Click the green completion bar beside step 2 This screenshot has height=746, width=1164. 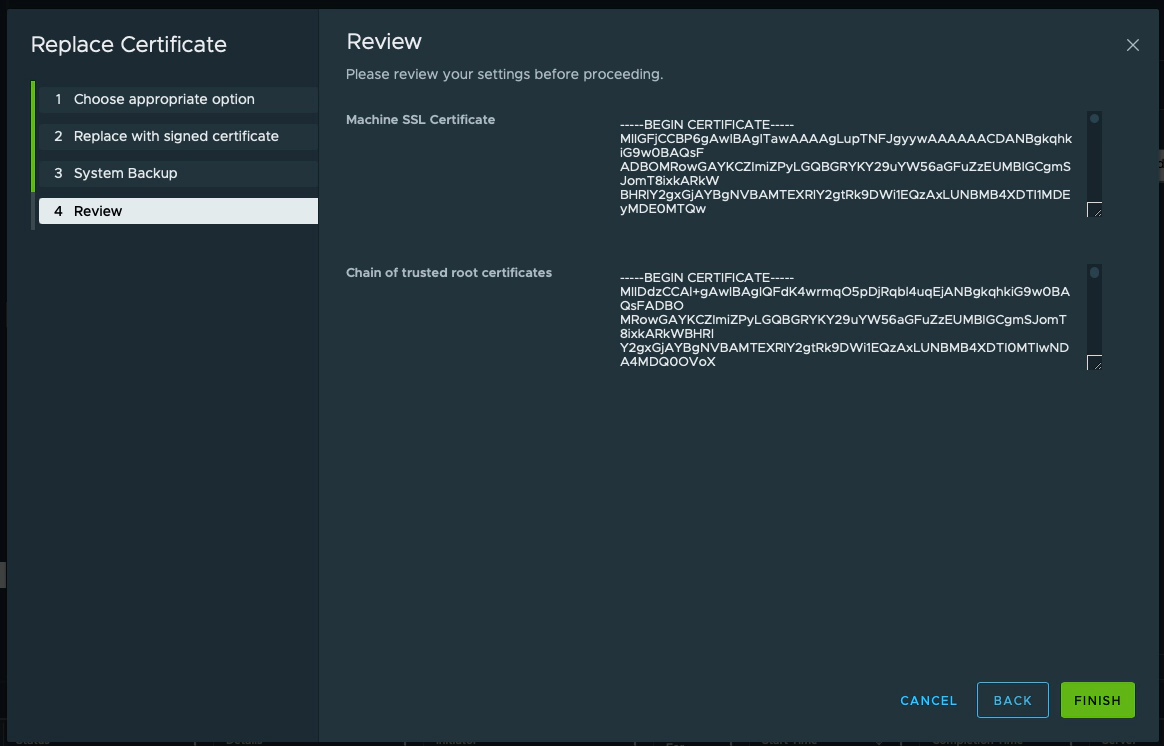click(x=33, y=137)
